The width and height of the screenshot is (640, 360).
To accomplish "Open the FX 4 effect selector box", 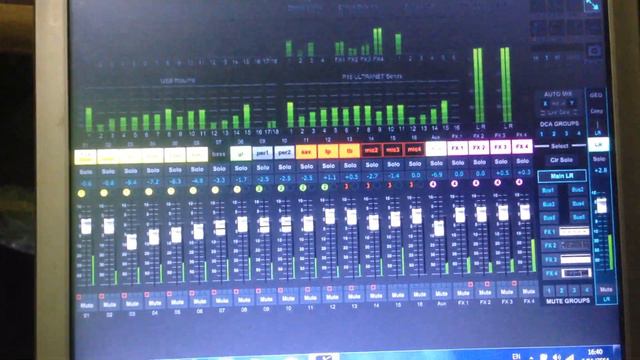I will [x=576, y=273].
